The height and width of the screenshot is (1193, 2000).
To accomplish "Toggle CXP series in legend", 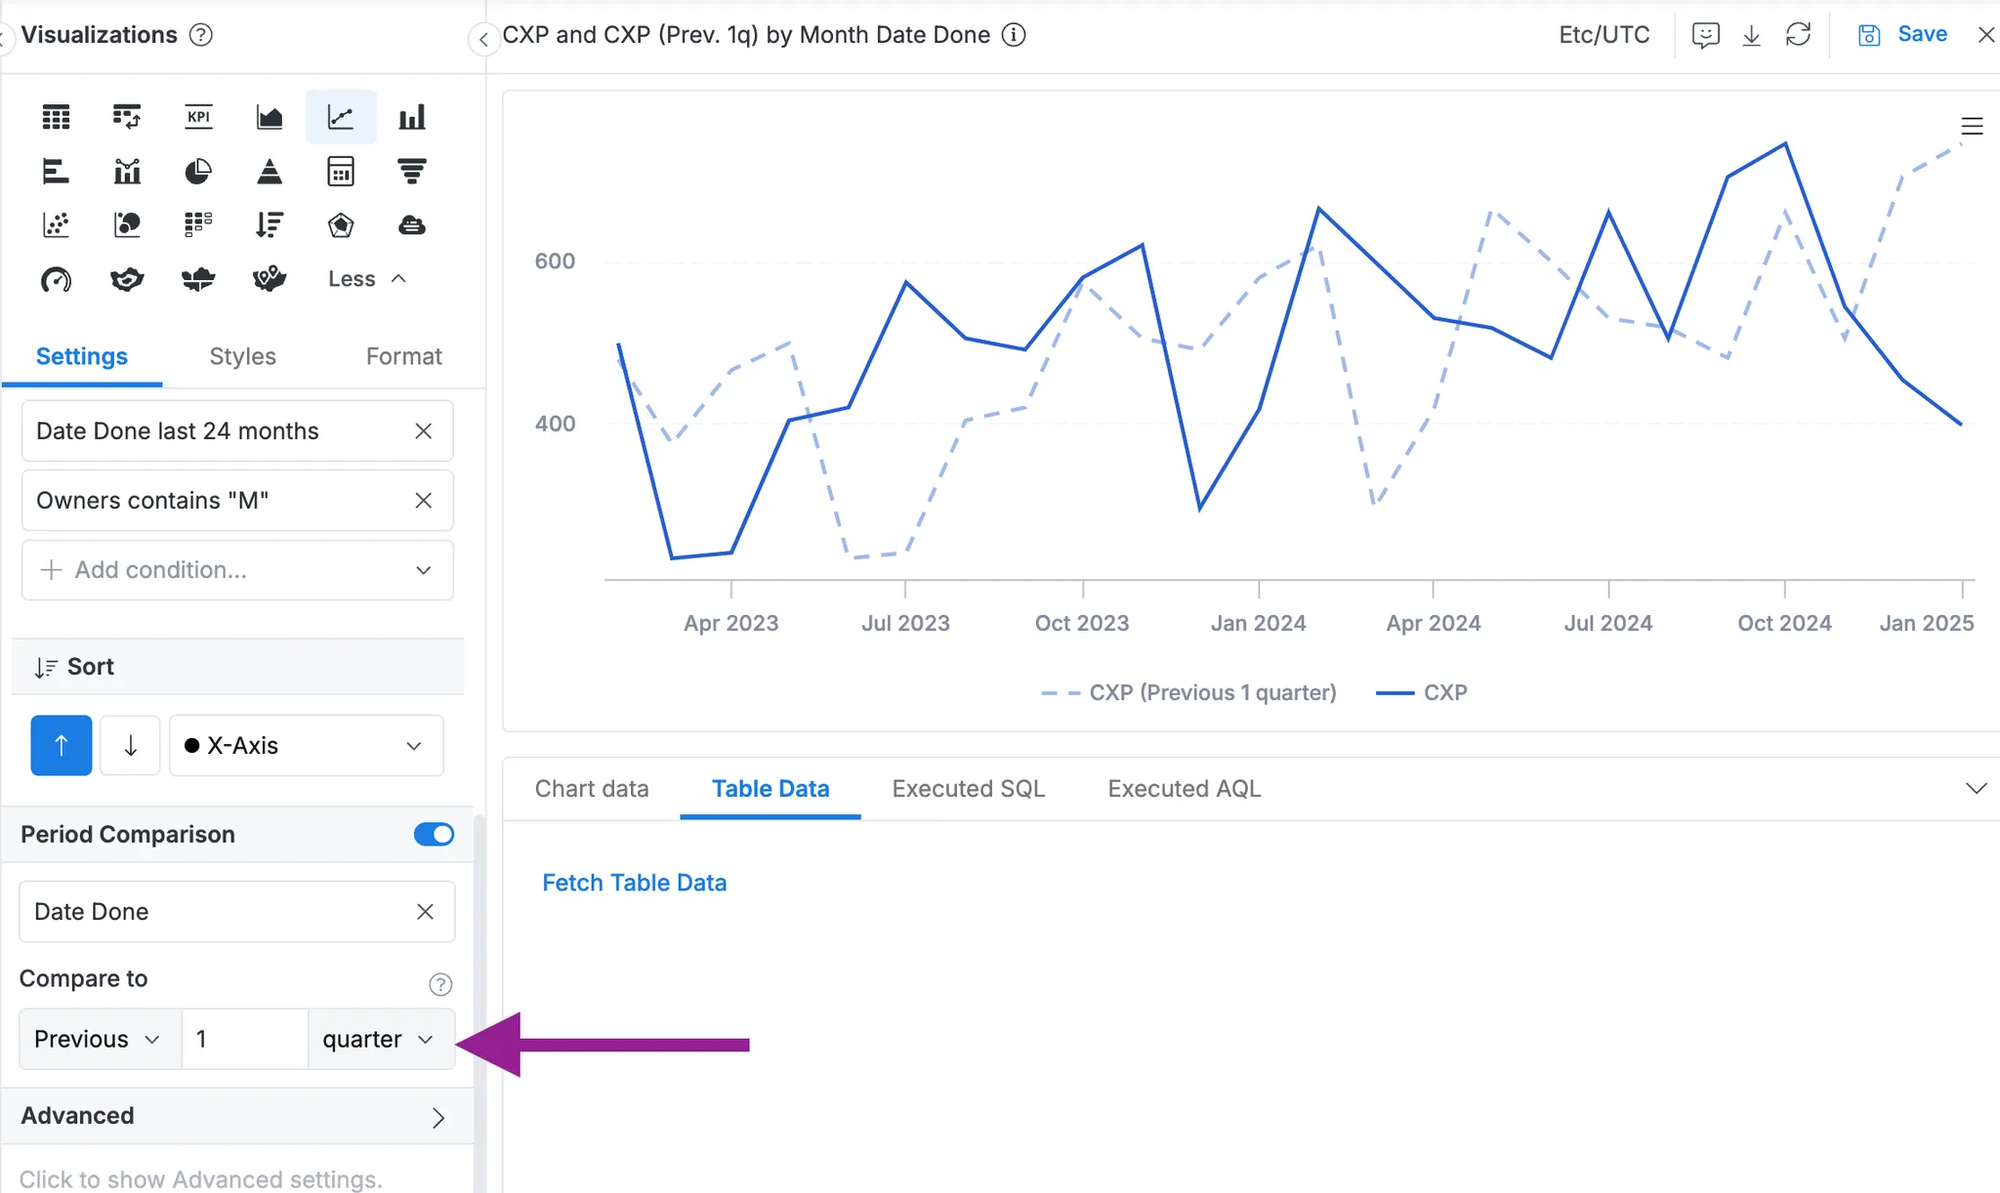I will [x=1421, y=693].
